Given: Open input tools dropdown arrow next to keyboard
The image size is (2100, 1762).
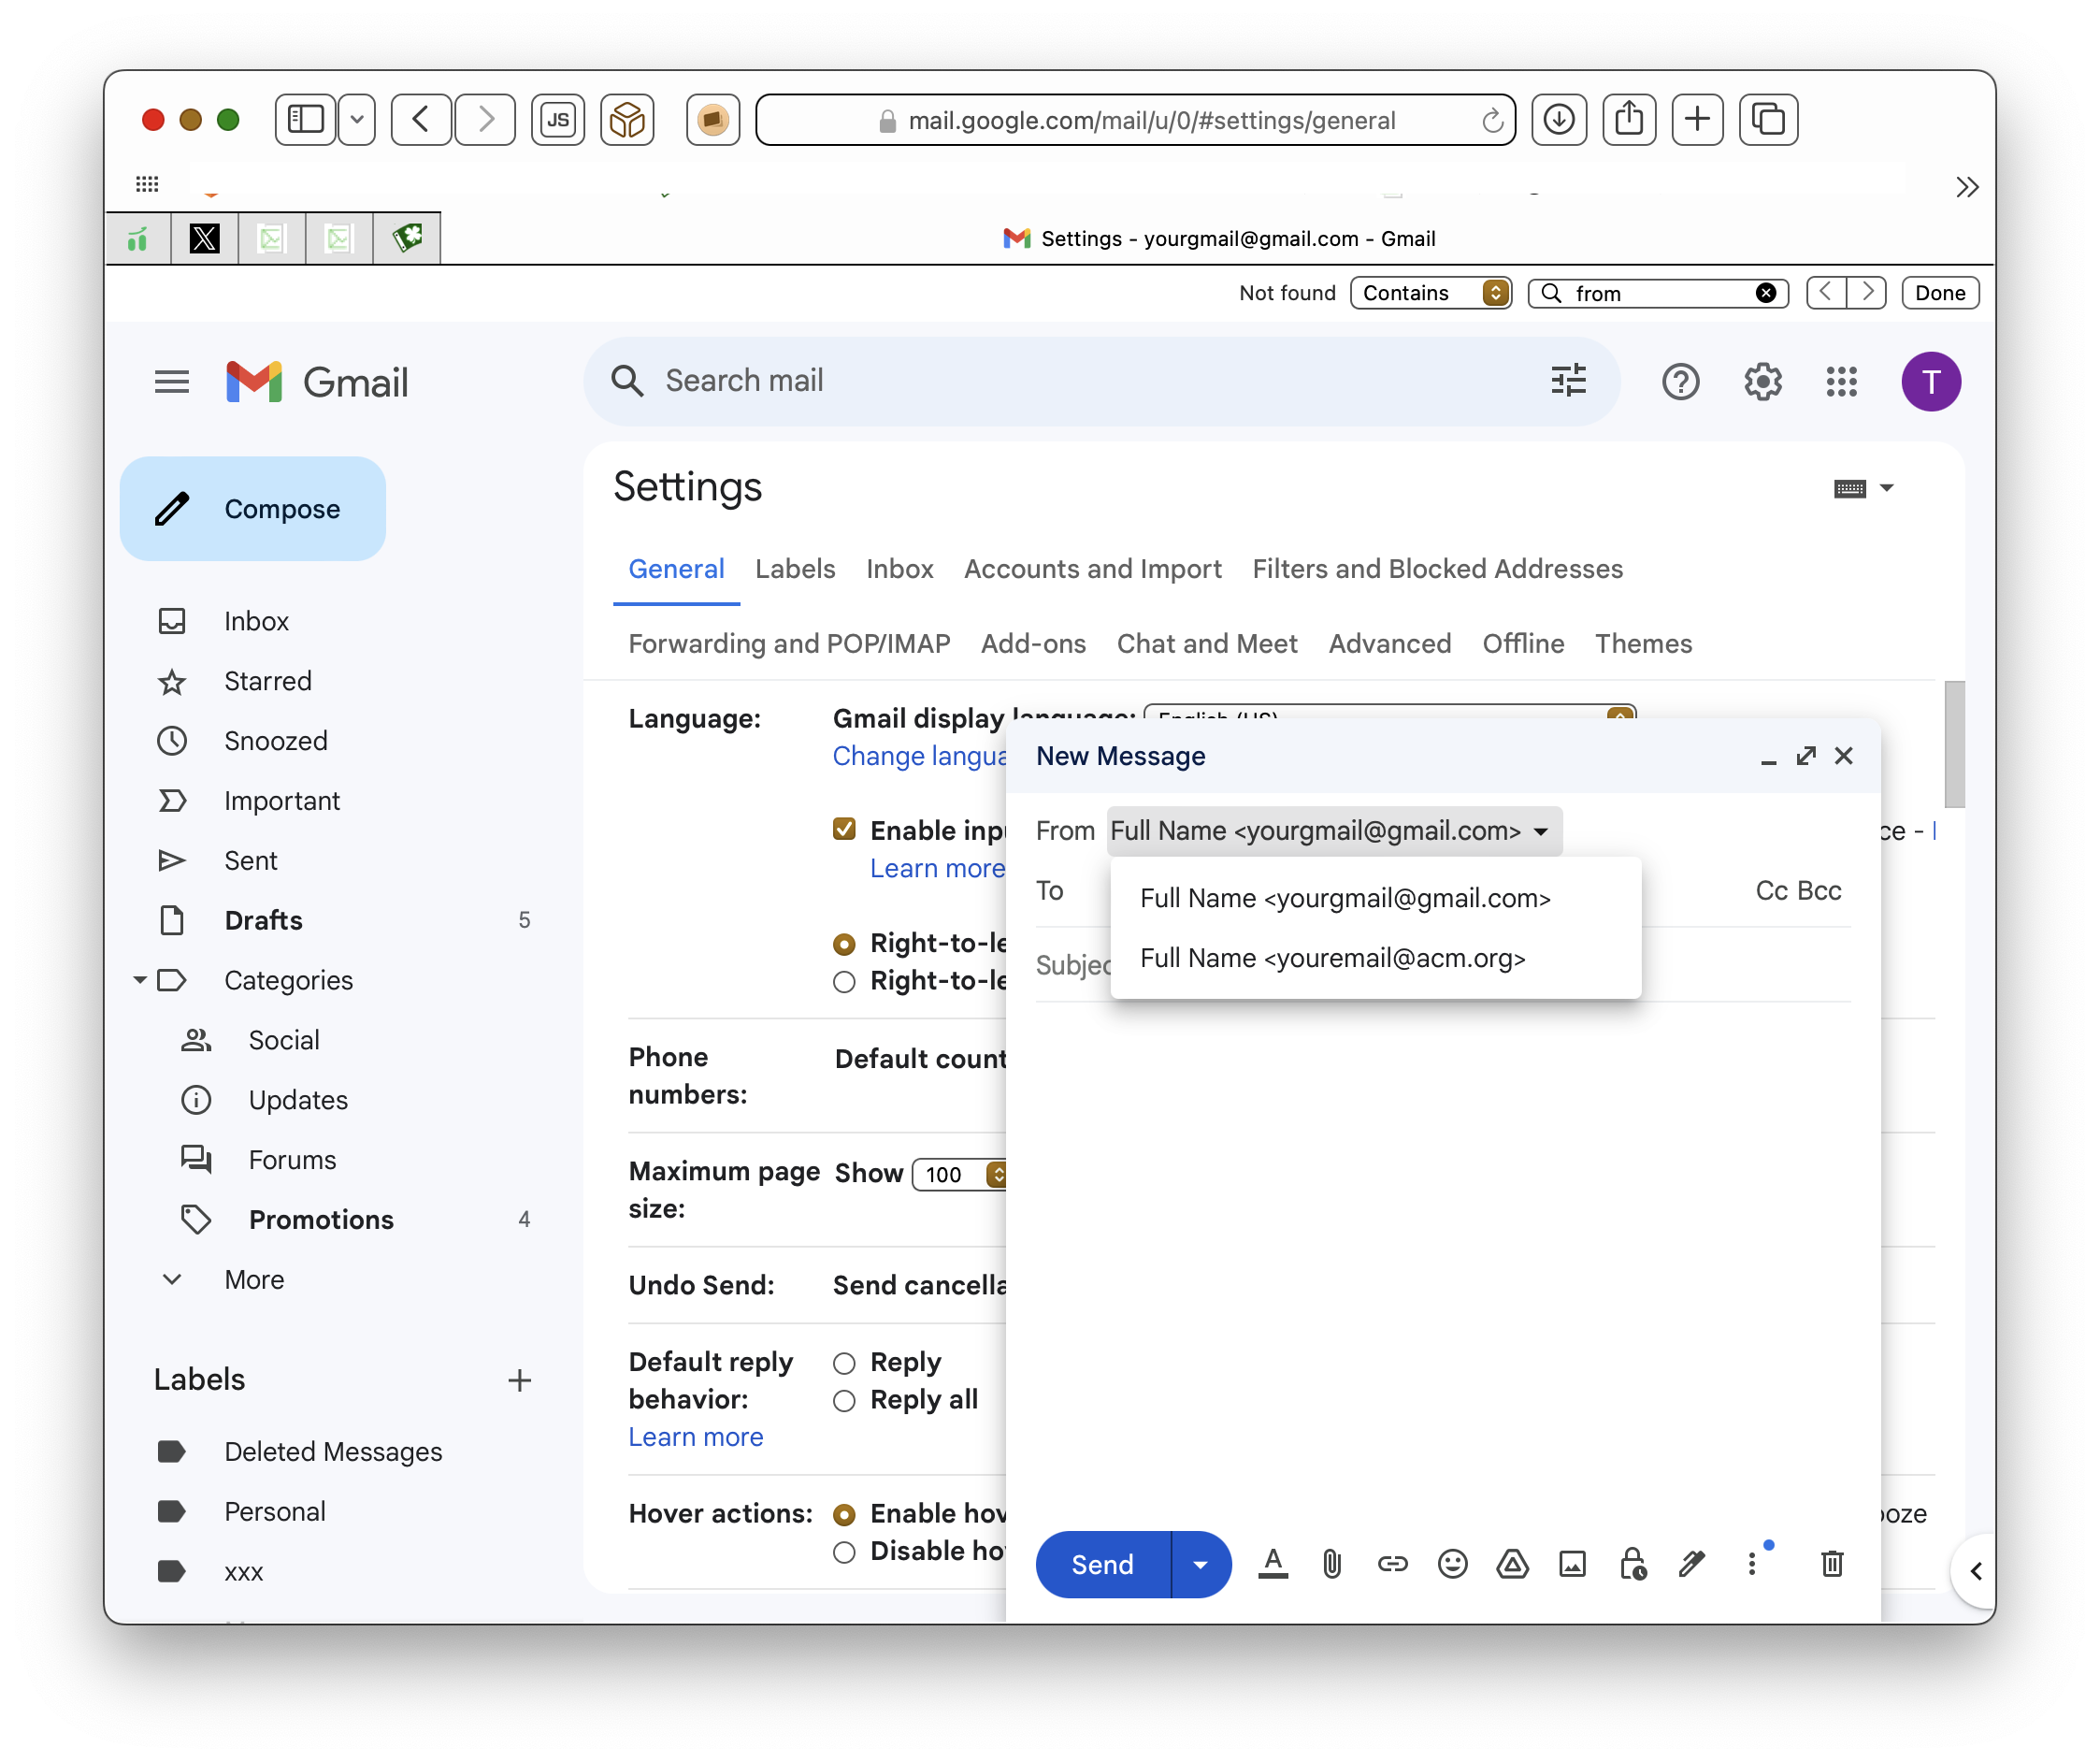Looking at the screenshot, I should 1886,489.
